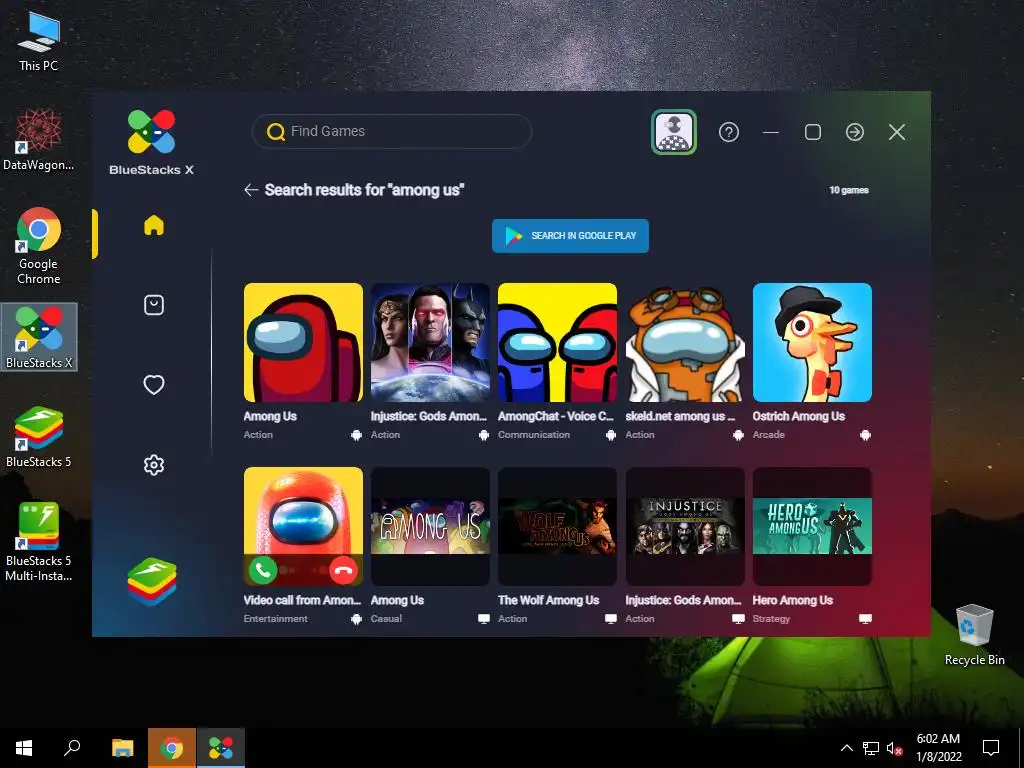Select Google Chrome desktop shortcut
This screenshot has height=768, width=1024.
coord(39,246)
